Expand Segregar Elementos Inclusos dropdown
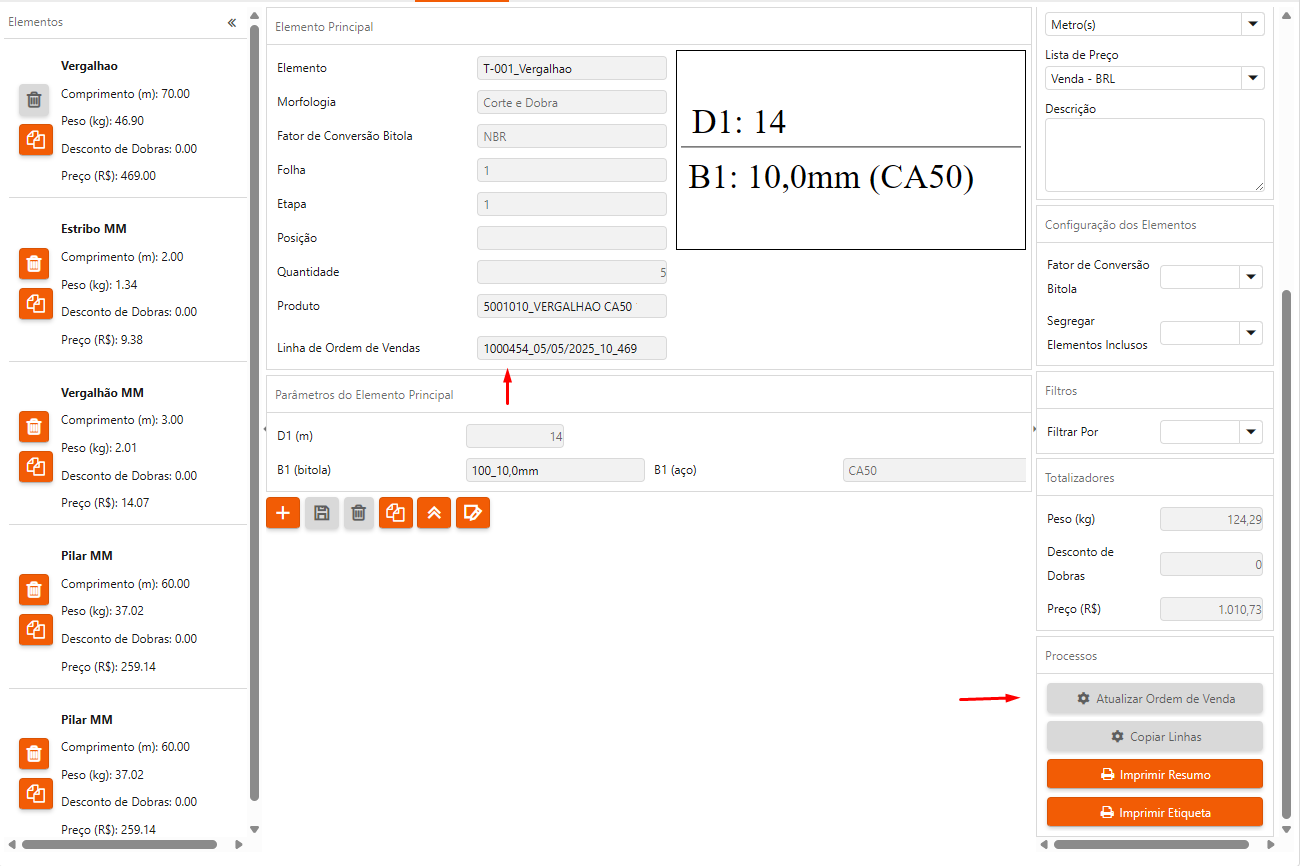 tap(1250, 333)
